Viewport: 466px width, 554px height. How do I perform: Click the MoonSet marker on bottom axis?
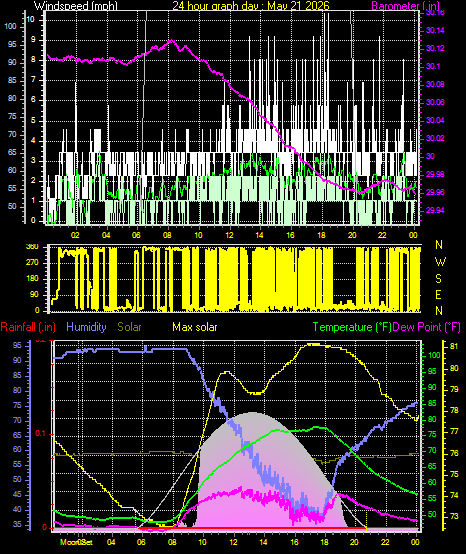[76, 542]
